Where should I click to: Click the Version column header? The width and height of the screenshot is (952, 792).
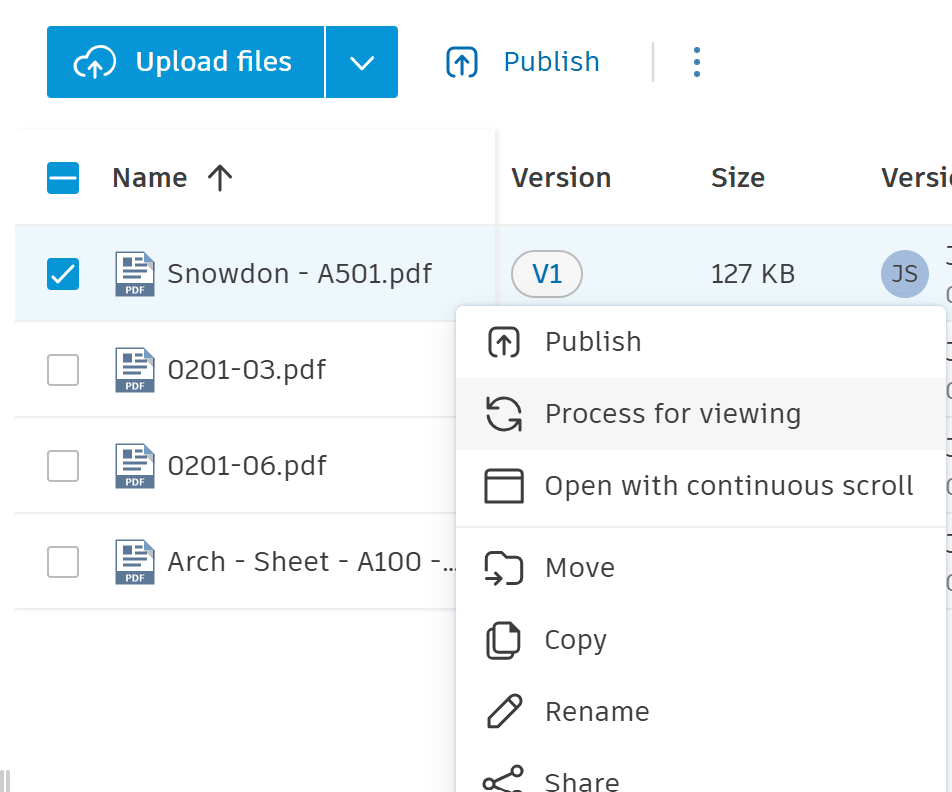pyautogui.click(x=561, y=178)
